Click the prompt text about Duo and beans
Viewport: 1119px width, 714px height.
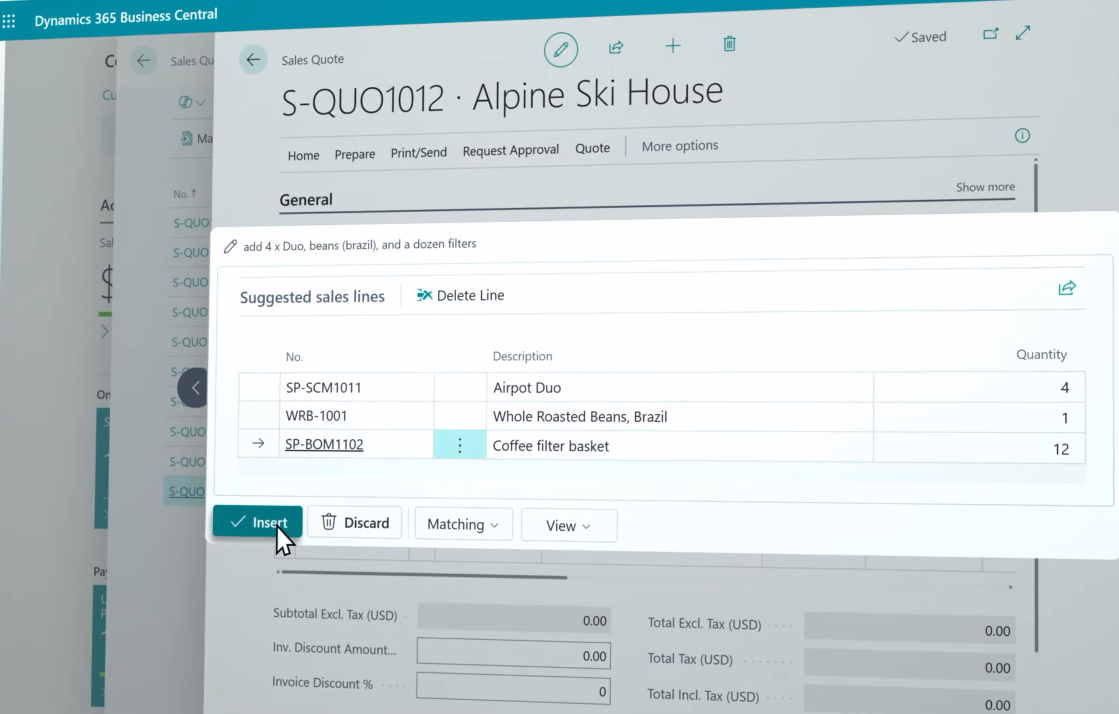coord(360,245)
